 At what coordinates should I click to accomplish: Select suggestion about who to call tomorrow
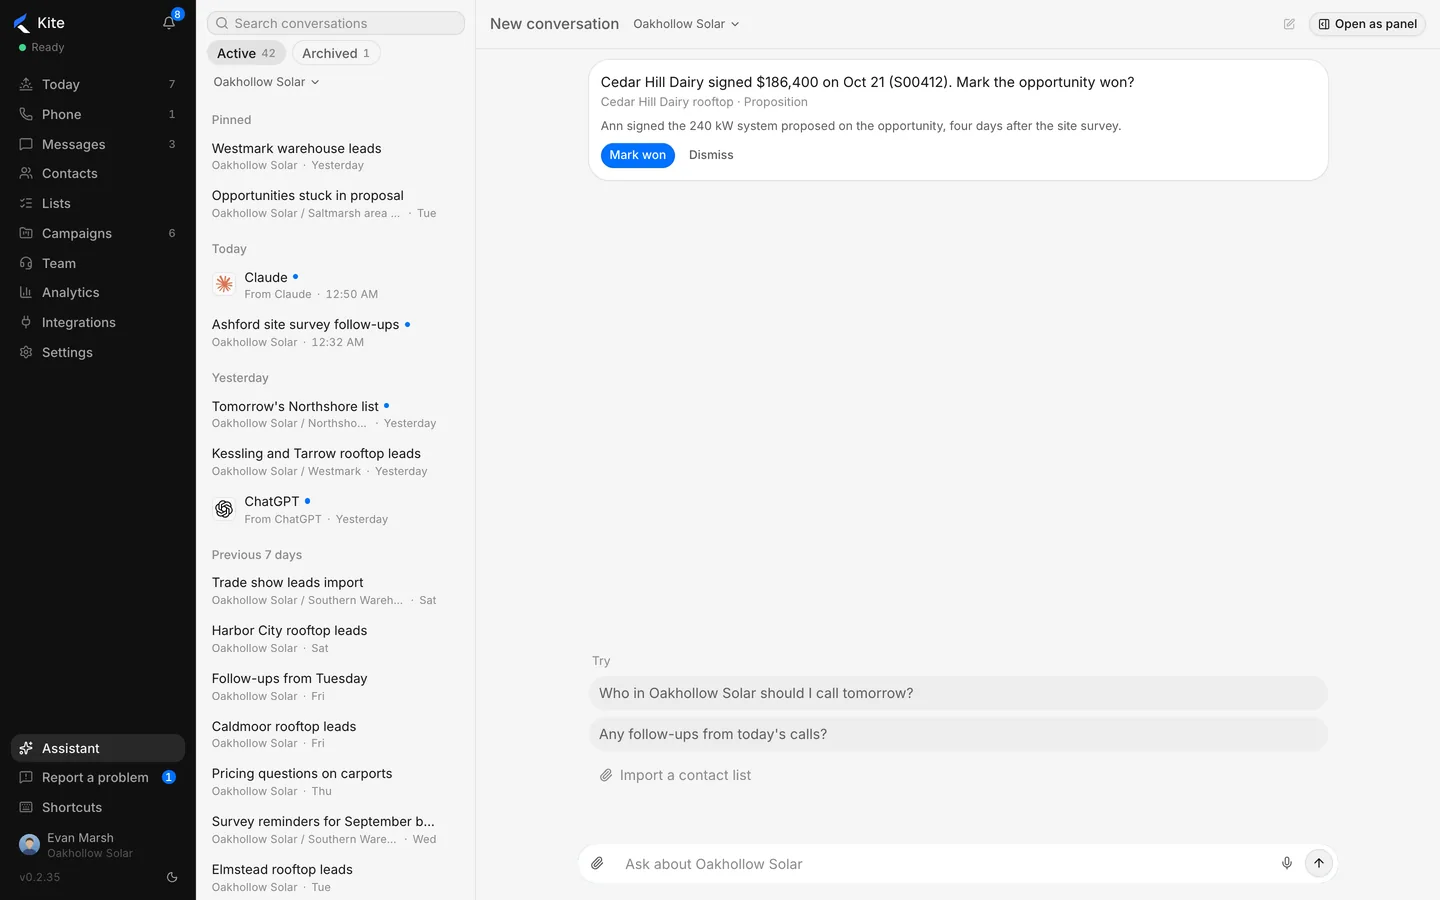click(x=958, y=693)
